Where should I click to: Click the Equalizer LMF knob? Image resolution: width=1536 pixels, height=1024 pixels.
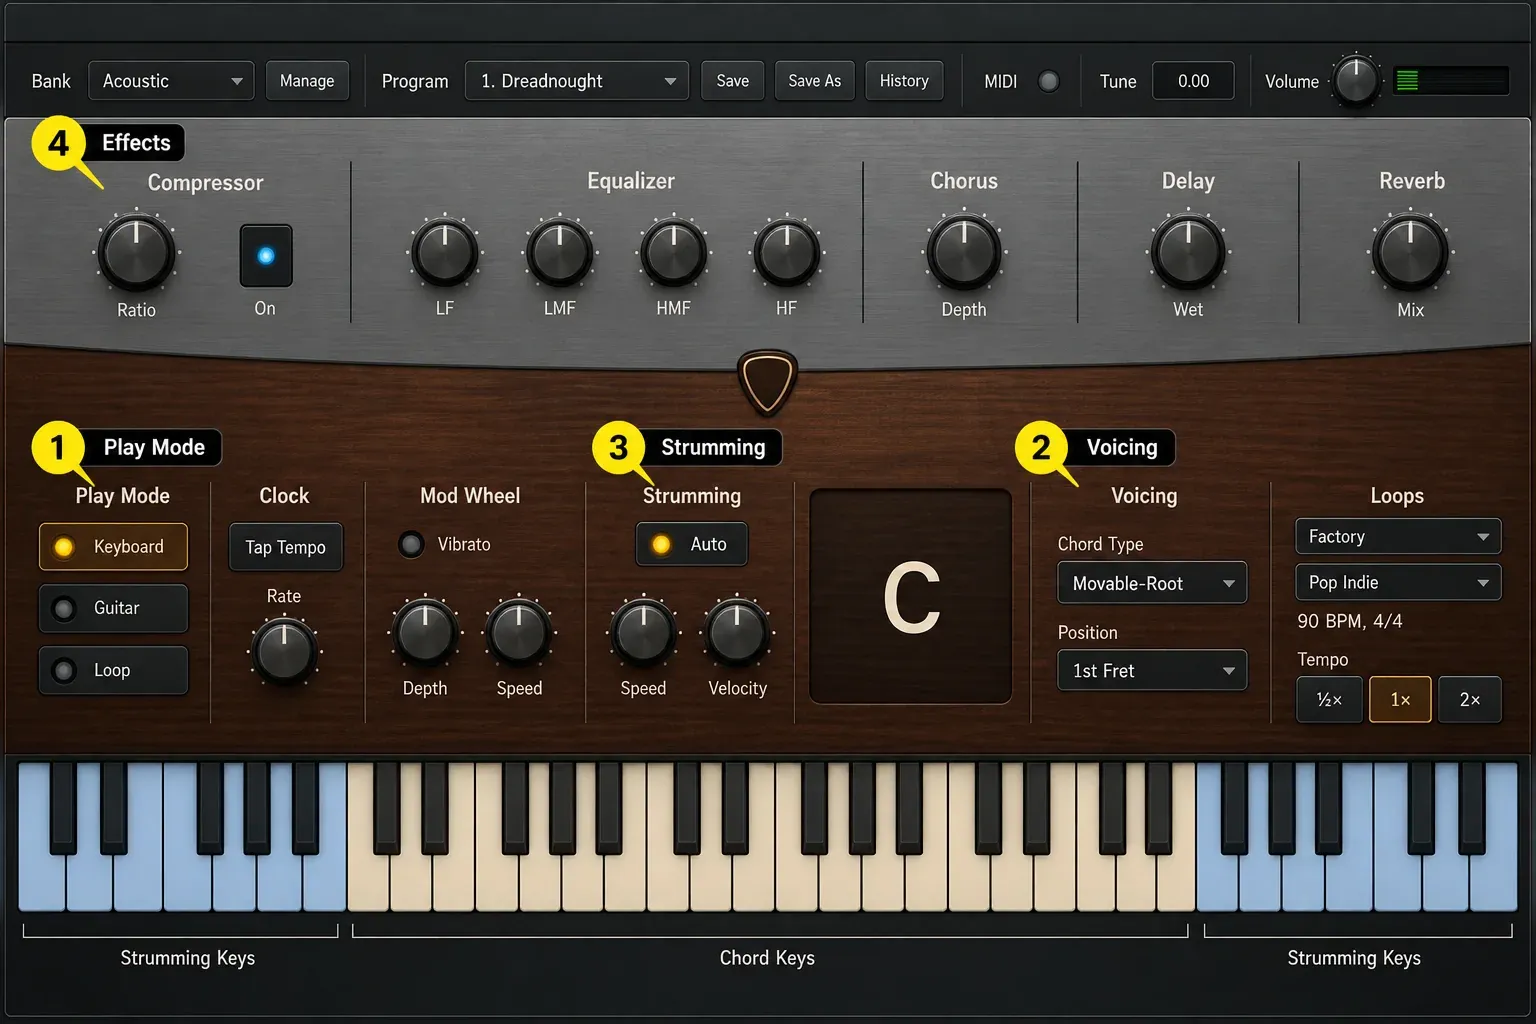pyautogui.click(x=560, y=252)
